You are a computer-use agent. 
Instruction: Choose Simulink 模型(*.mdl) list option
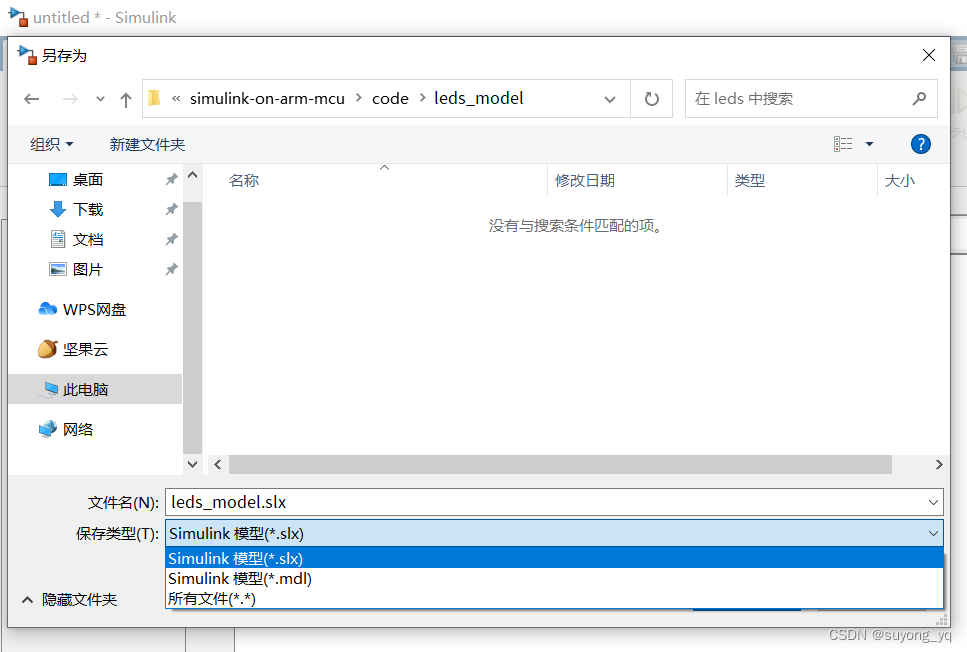pos(554,579)
